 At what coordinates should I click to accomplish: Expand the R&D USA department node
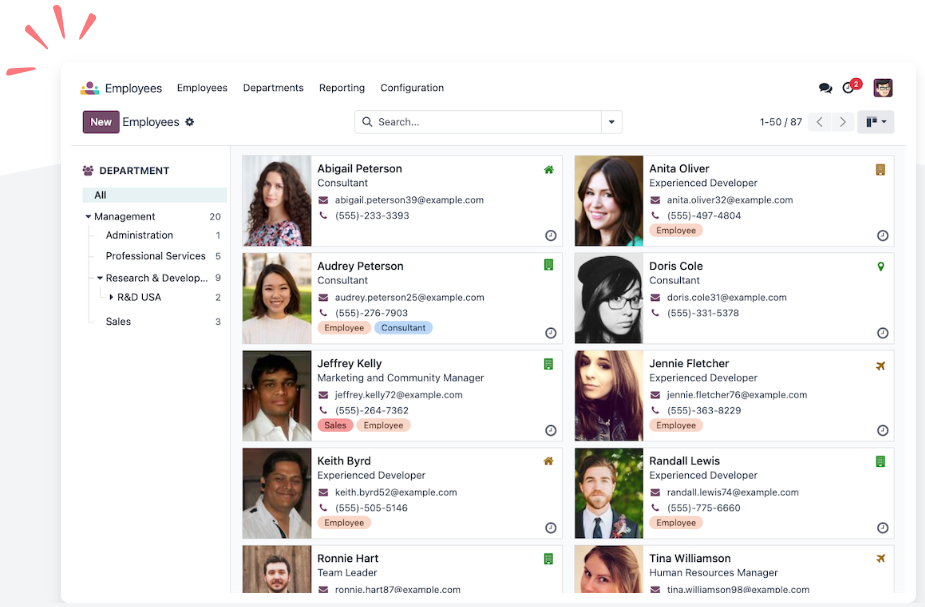pyautogui.click(x=111, y=297)
